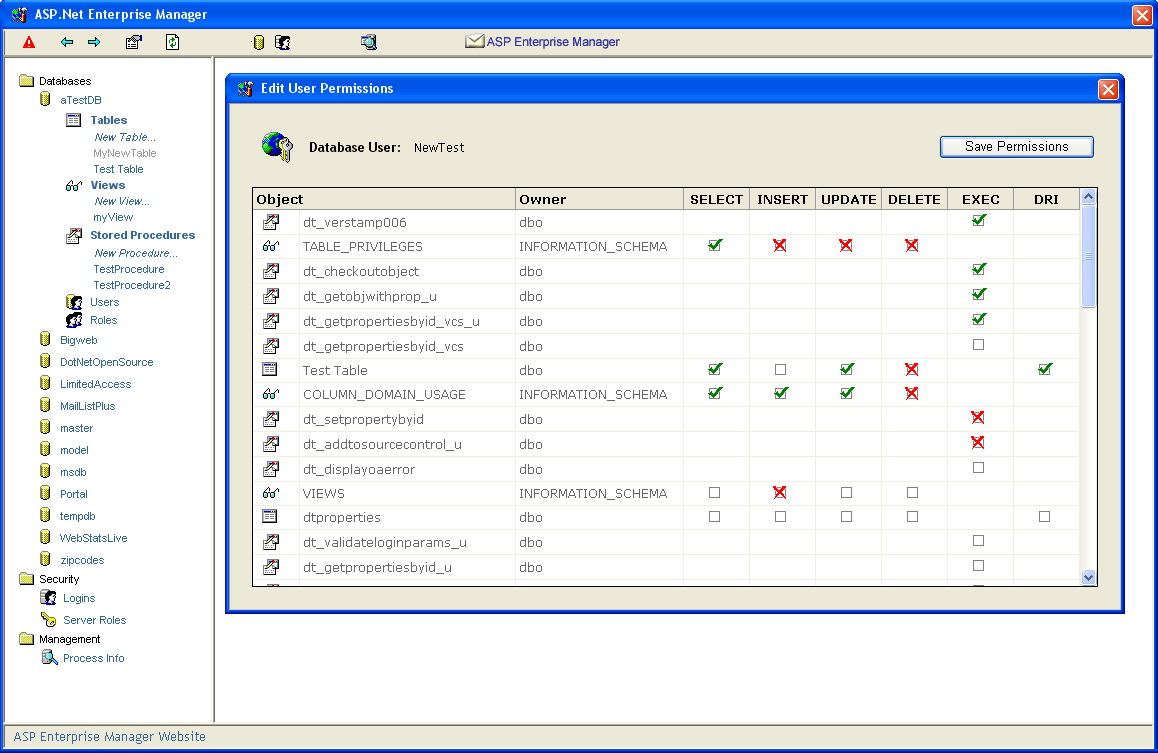Toggle SELECT checkbox for VIEWS row

point(714,493)
